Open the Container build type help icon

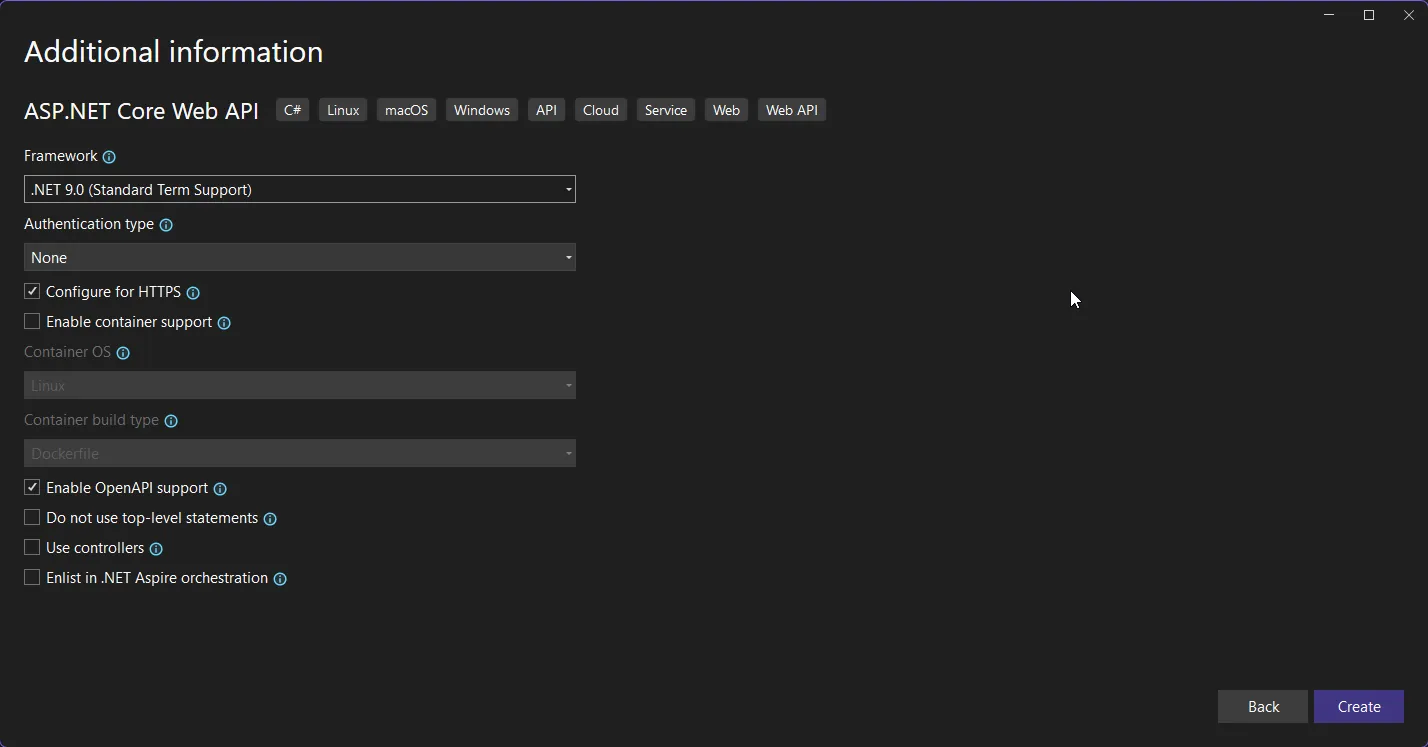click(171, 421)
